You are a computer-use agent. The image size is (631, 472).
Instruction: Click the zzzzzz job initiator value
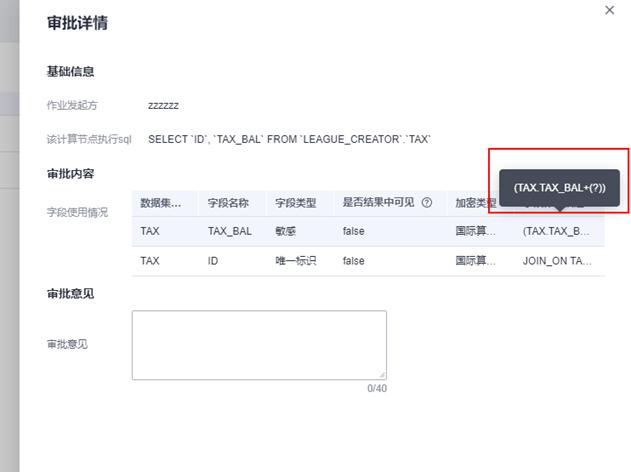pyautogui.click(x=163, y=104)
